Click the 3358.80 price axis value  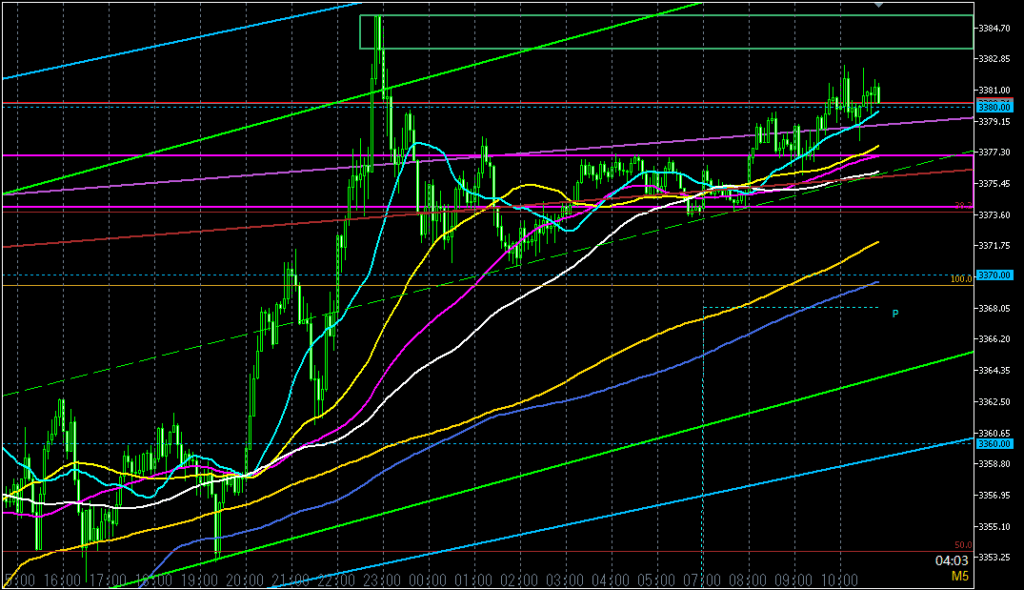(x=995, y=464)
